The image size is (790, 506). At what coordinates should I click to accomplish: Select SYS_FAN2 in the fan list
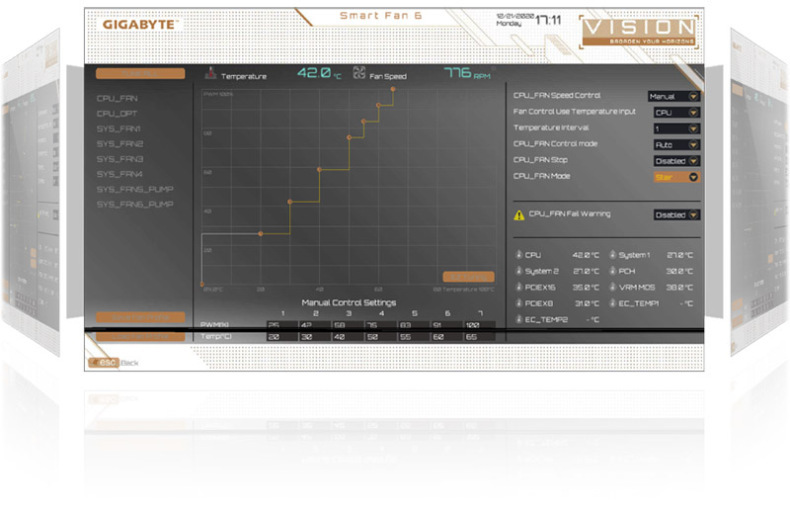[x=120, y=144]
